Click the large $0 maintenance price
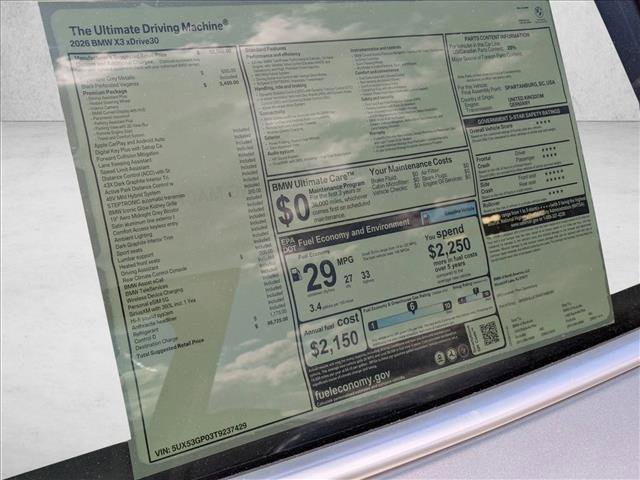 coord(292,210)
